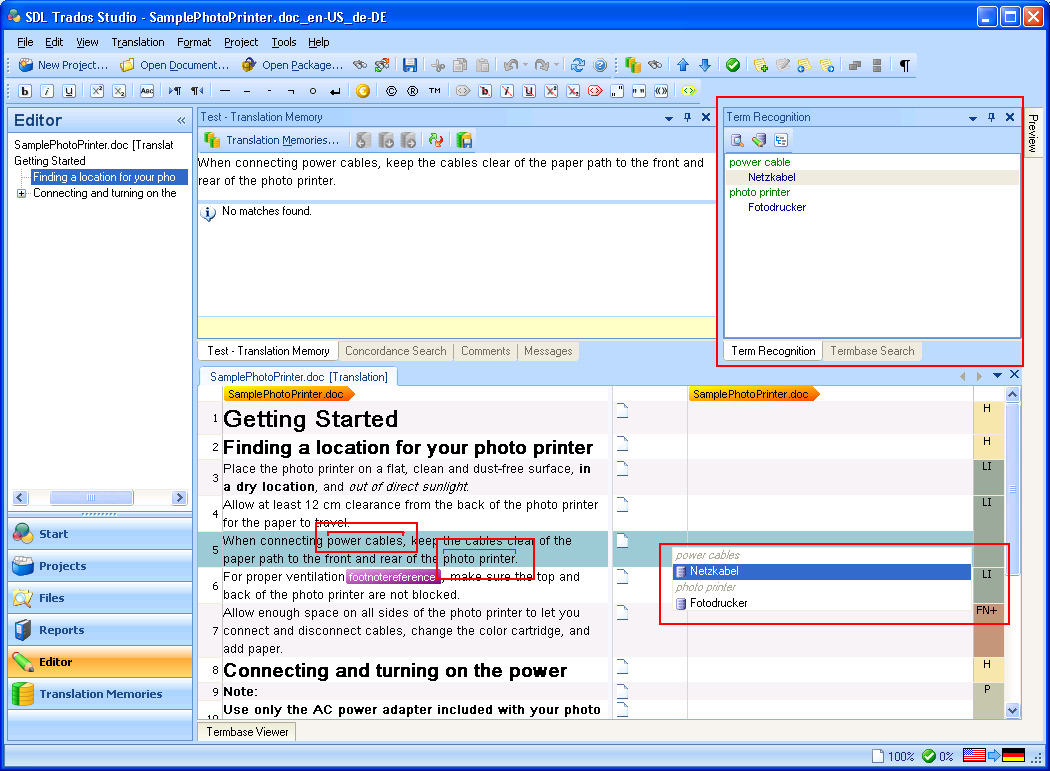Screen dimensions: 1050x771
Task: Open the Undo history dropdown arrow
Action: tap(525, 65)
